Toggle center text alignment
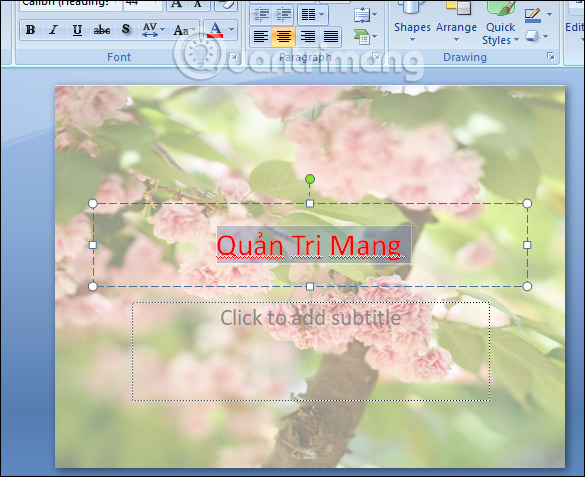 click(x=284, y=37)
